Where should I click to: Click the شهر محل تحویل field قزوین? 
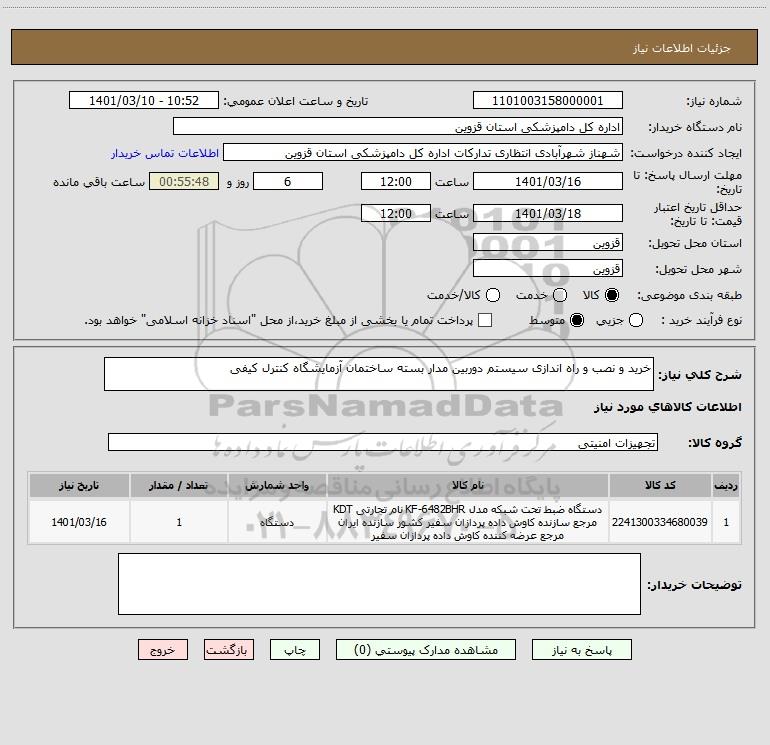pyautogui.click(x=548, y=268)
